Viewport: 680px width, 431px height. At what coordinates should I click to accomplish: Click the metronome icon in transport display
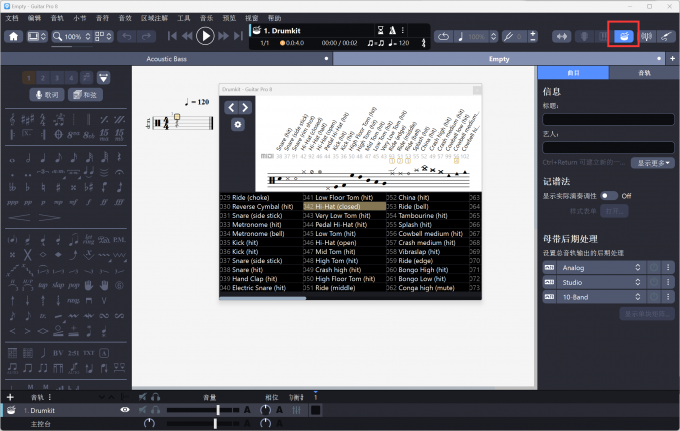coord(390,30)
